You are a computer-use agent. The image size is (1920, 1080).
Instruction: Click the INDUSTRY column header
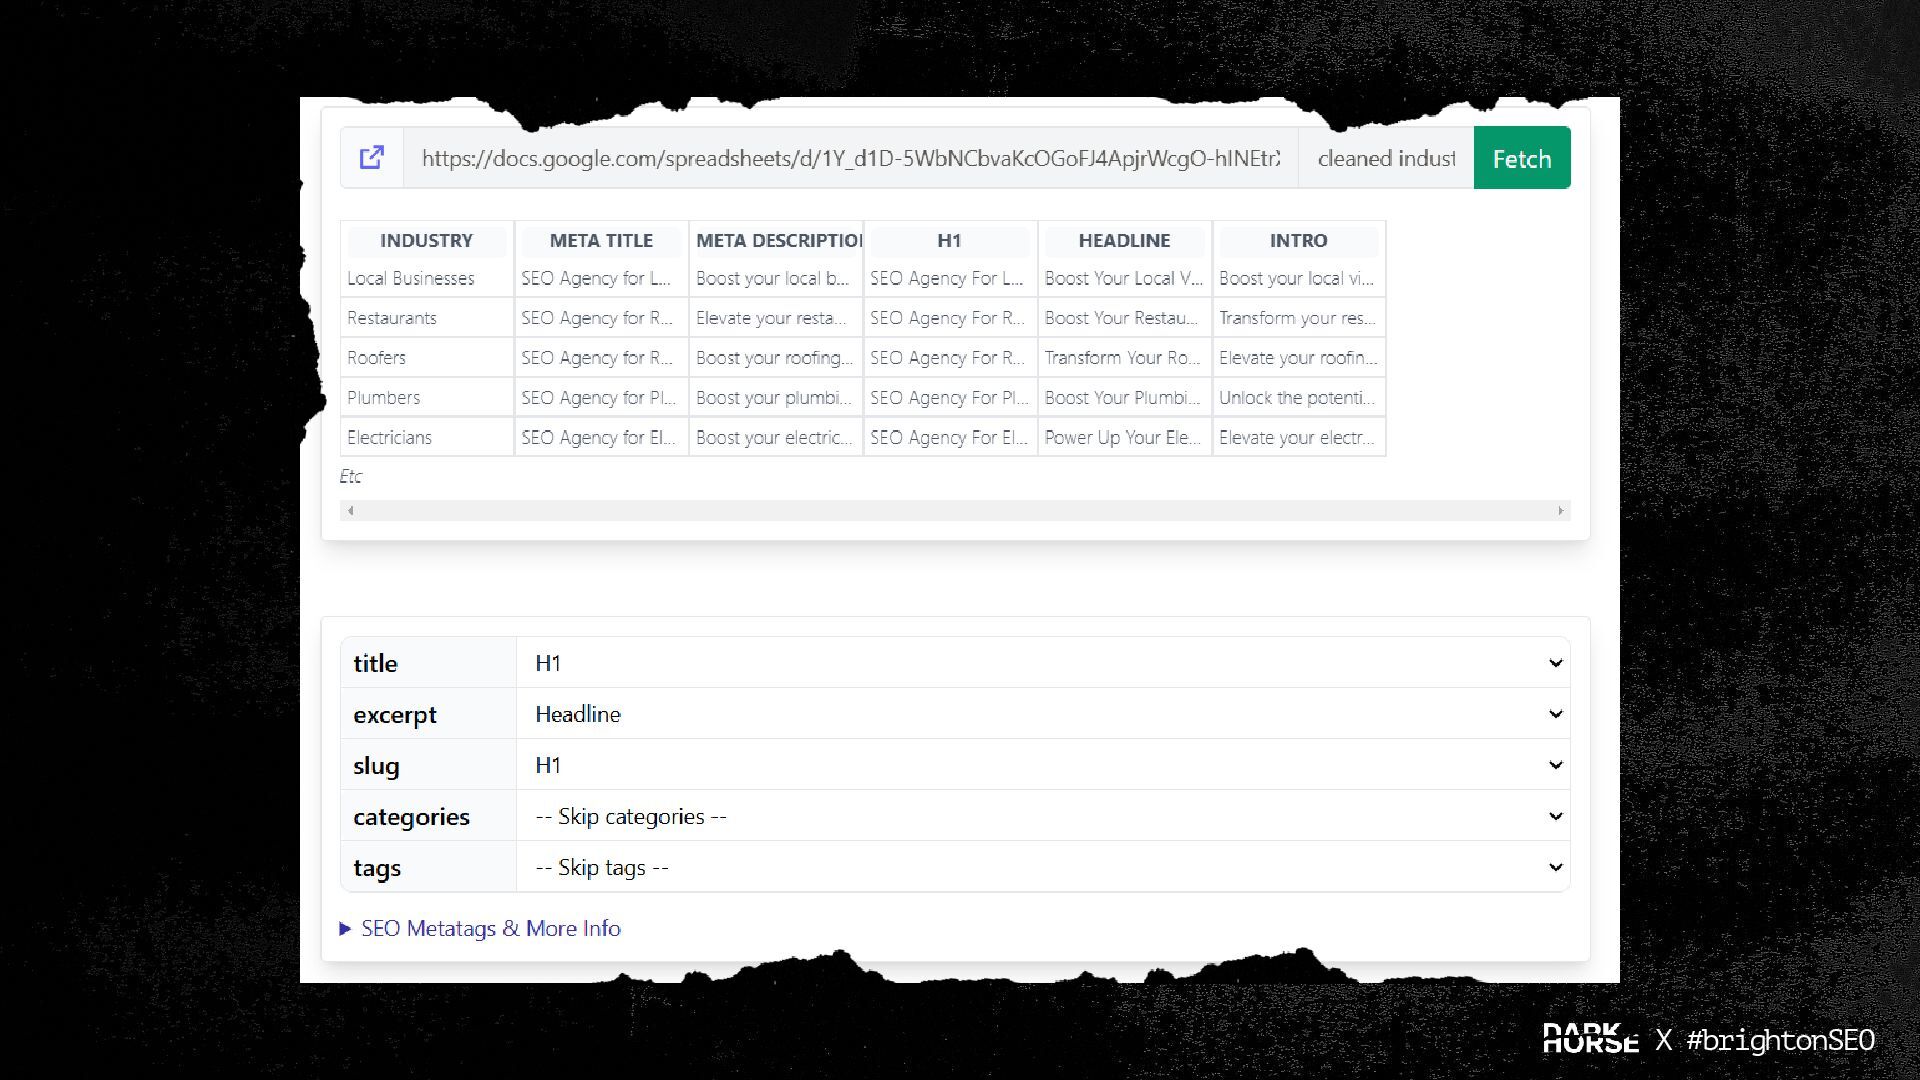tap(426, 241)
